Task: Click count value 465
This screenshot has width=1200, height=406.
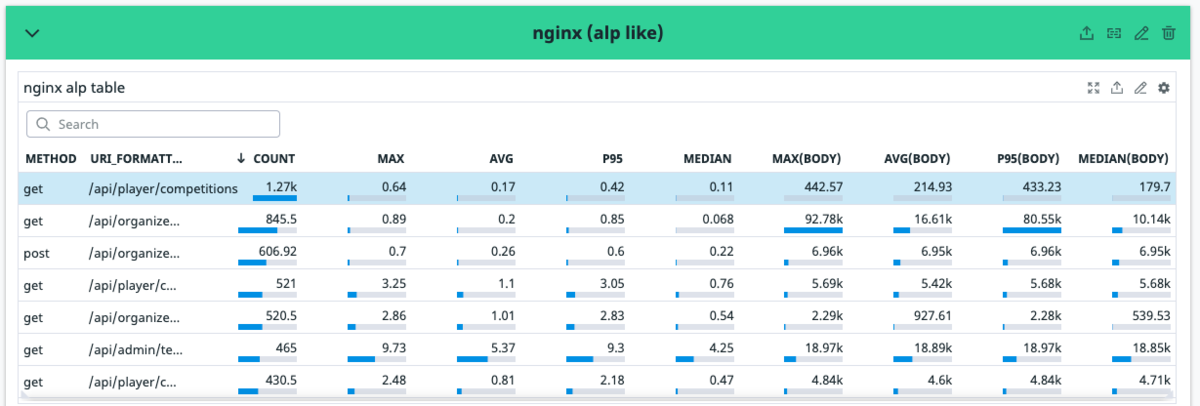Action: click(285, 350)
